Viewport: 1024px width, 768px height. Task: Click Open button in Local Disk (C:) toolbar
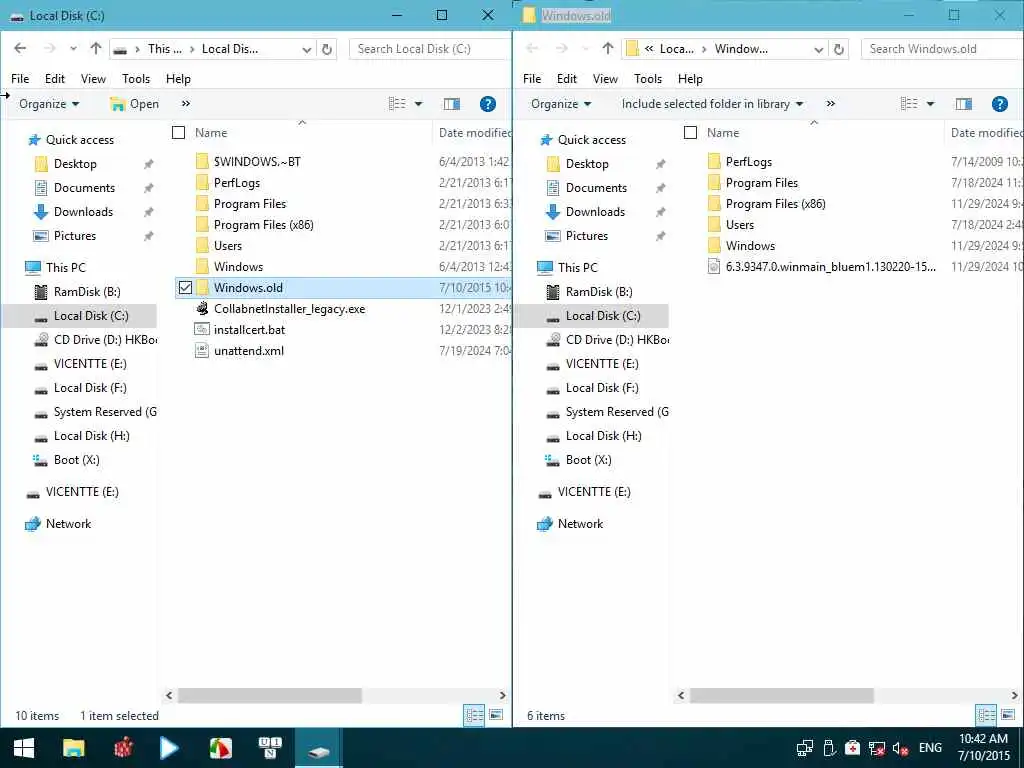[135, 104]
